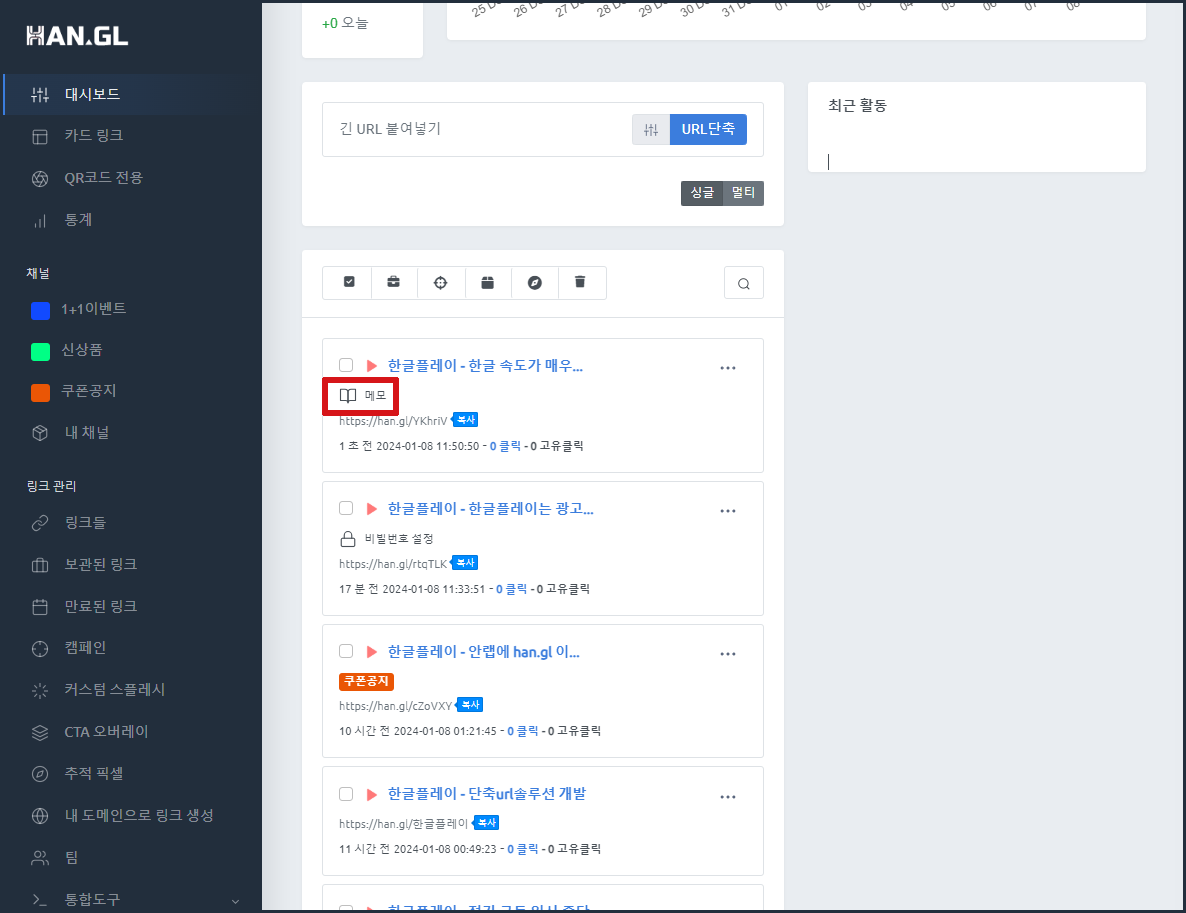The image size is (1186, 913).
Task: Select the 쿠폰공지 channel orange swatch
Action: point(40,392)
